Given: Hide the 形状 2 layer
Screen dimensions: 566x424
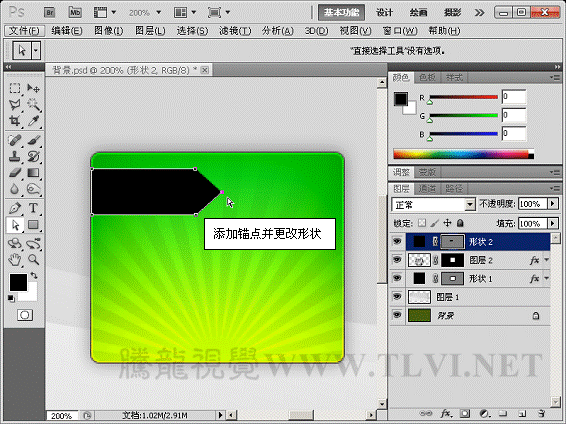Looking at the screenshot, I should point(397,241).
